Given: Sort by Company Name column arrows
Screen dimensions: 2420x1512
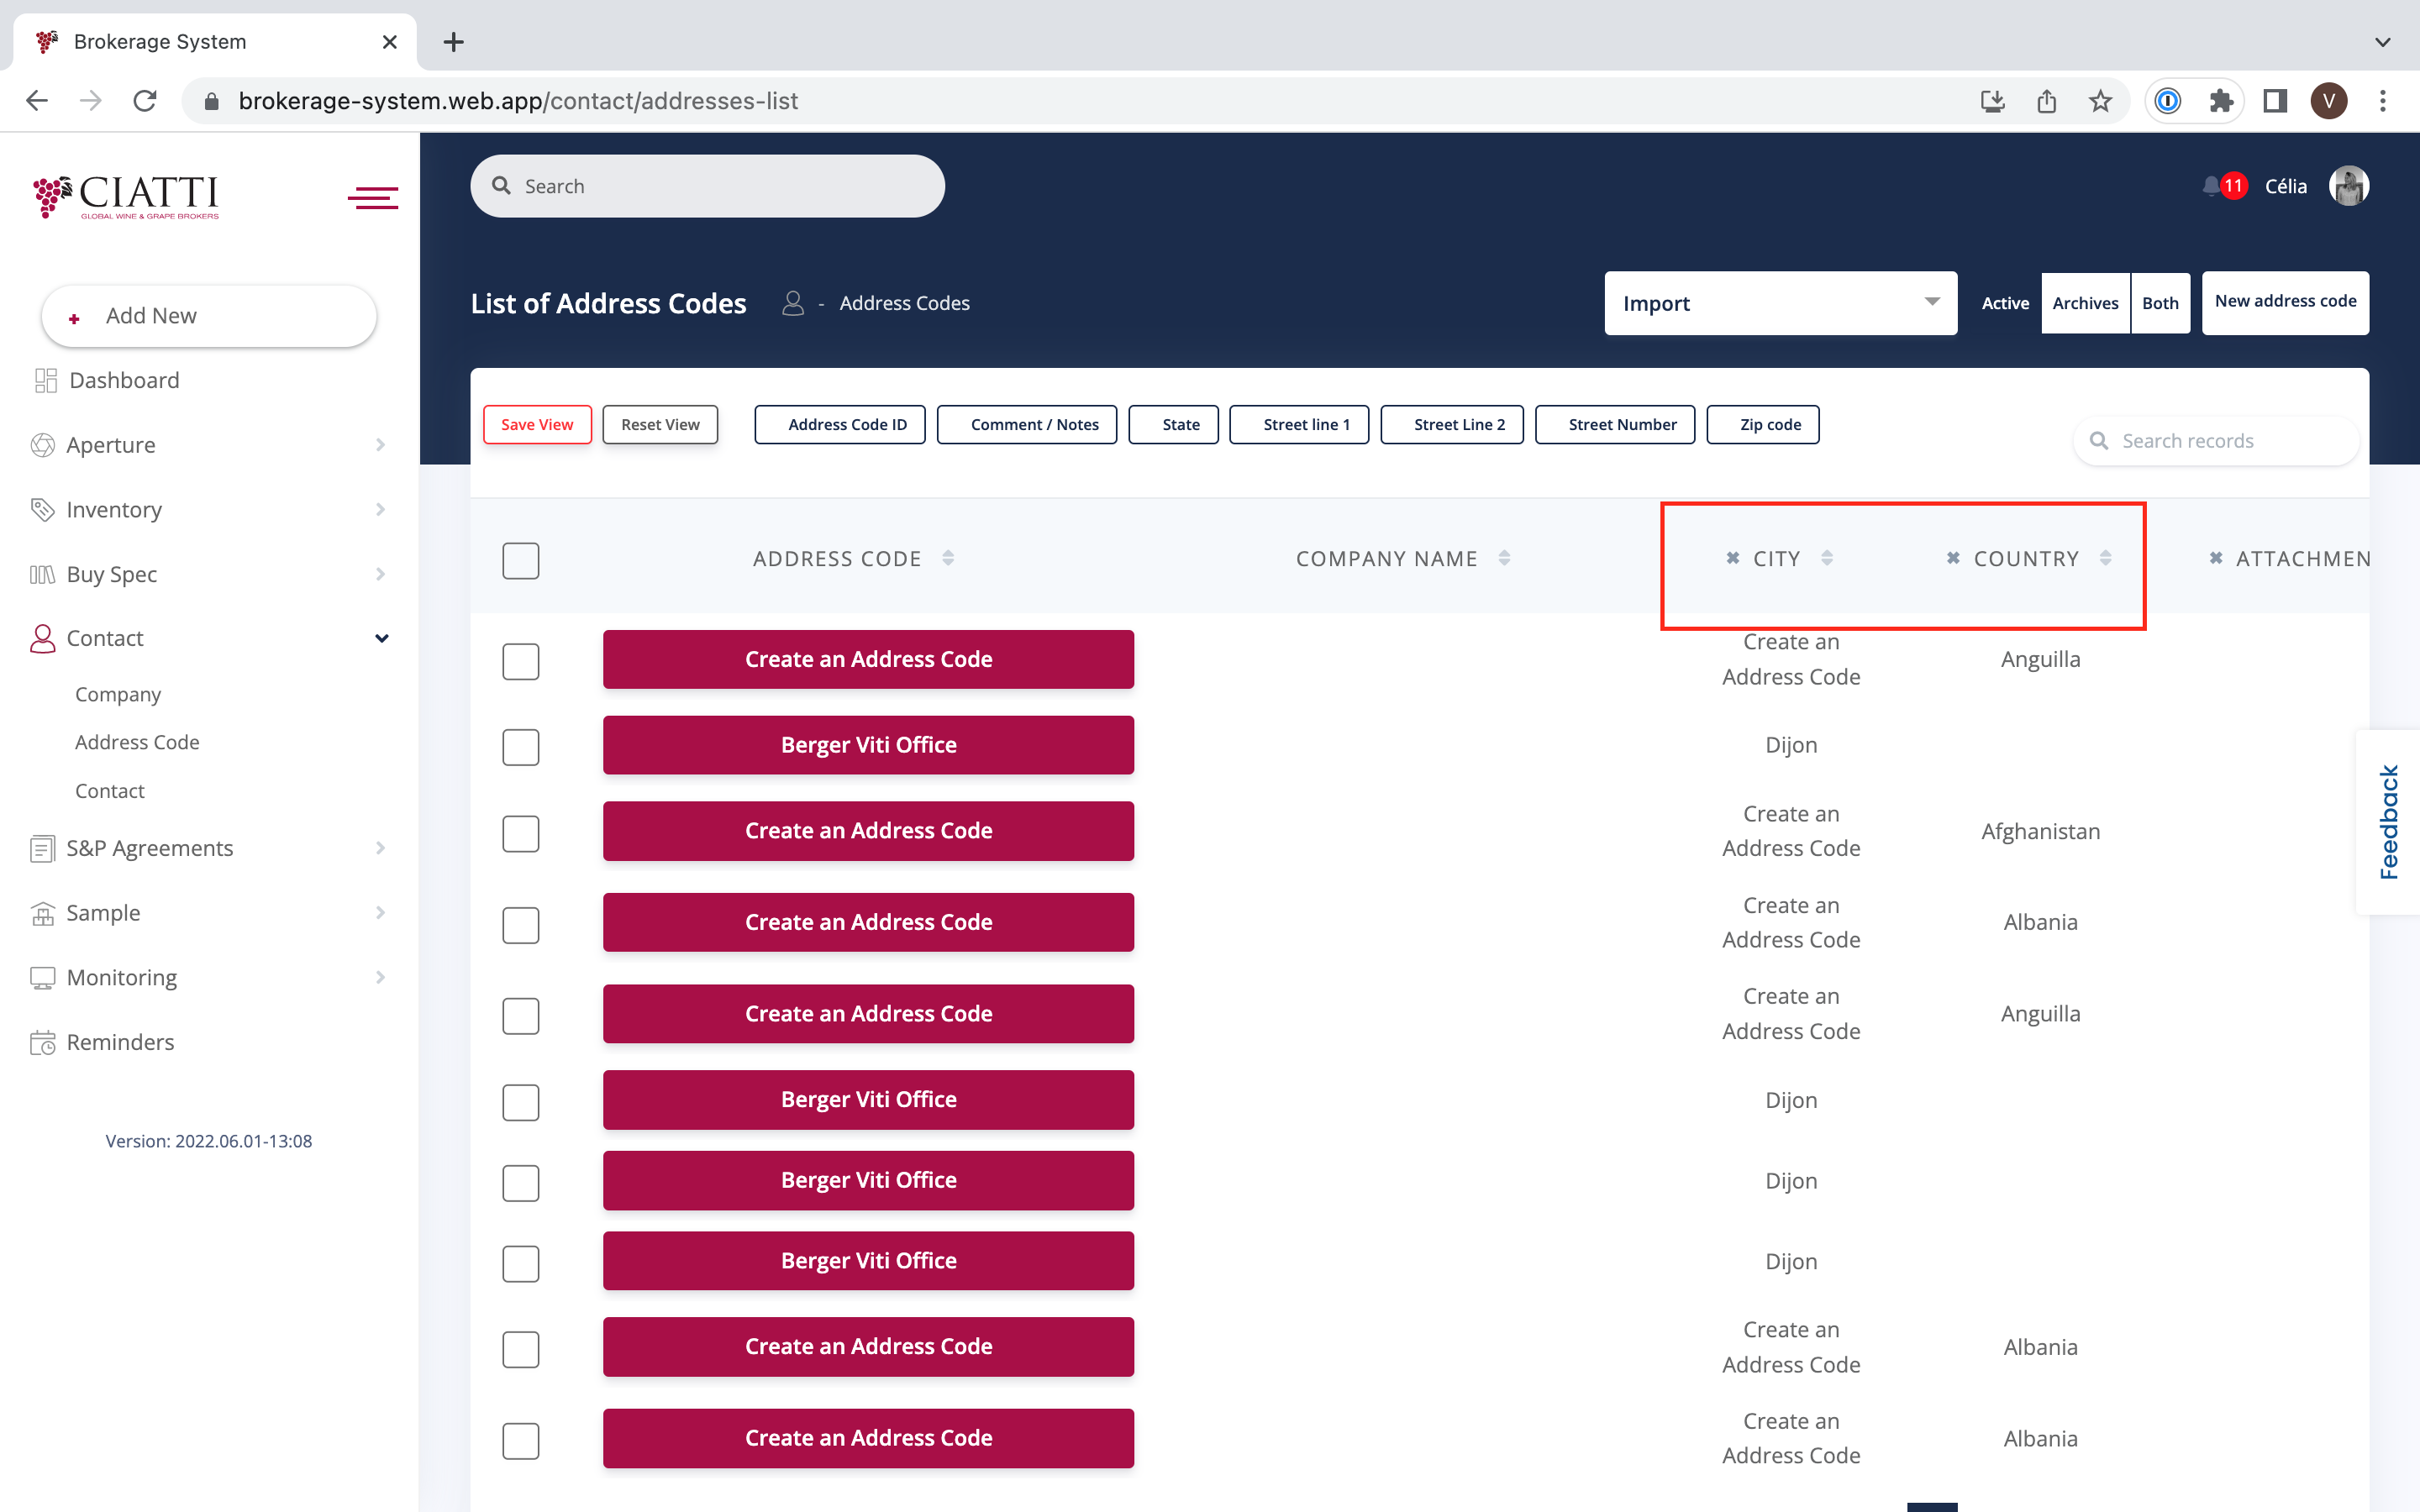Looking at the screenshot, I should pyautogui.click(x=1504, y=558).
